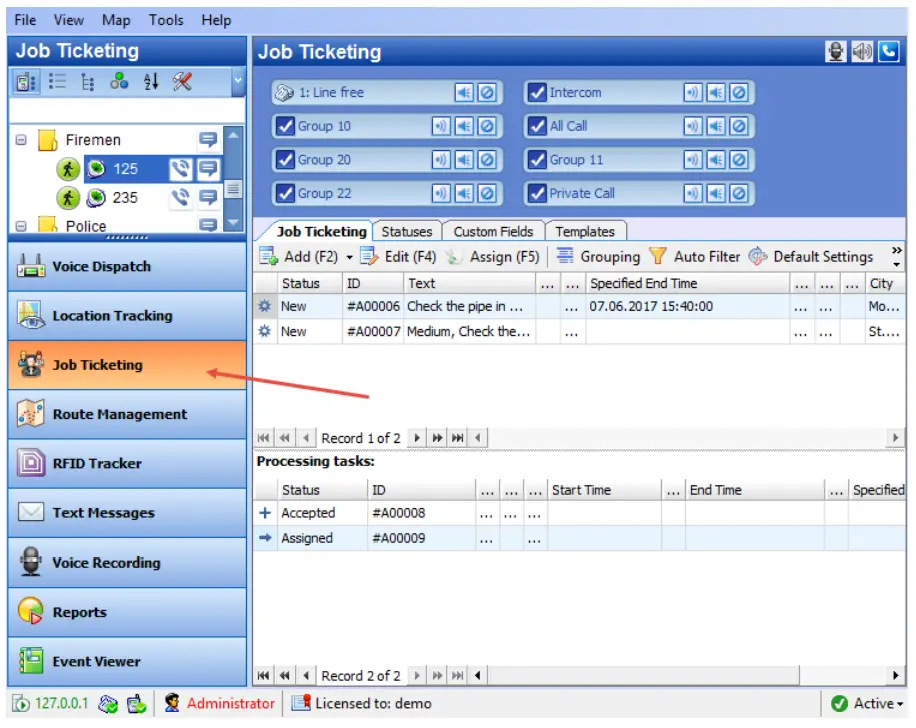Click the microphone icon in the header
The image size is (916, 728).
coord(836,51)
